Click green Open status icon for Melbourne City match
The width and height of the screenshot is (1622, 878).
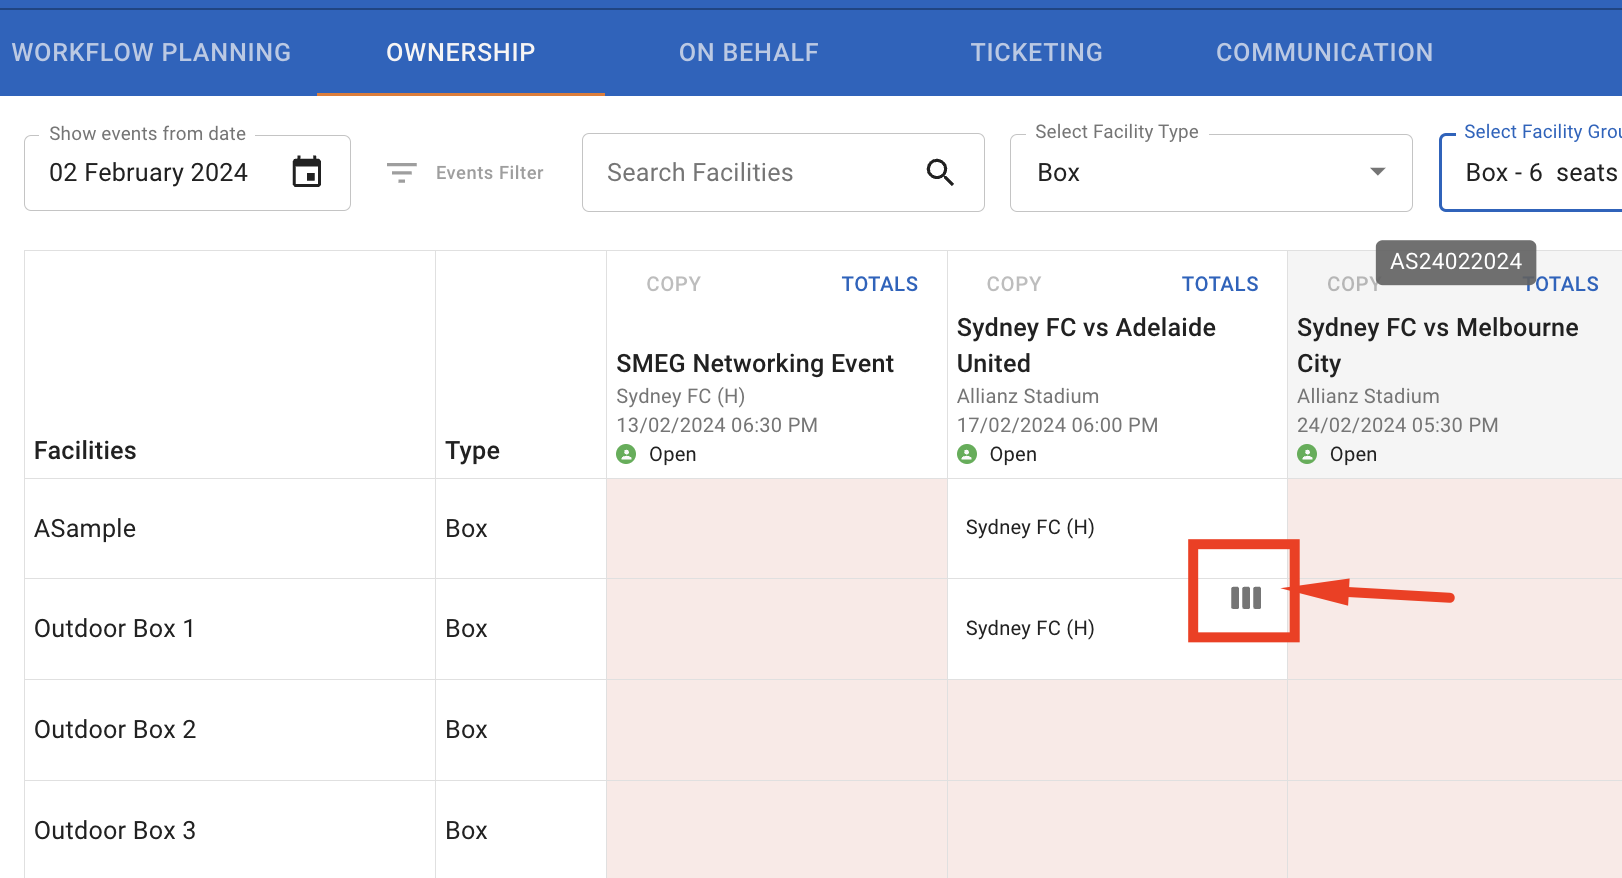(1307, 454)
